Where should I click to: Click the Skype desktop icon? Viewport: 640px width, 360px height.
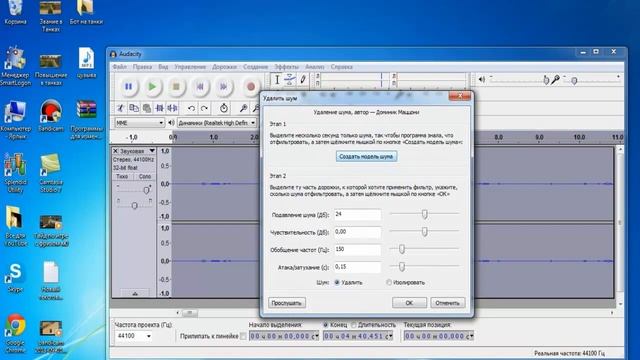point(15,278)
